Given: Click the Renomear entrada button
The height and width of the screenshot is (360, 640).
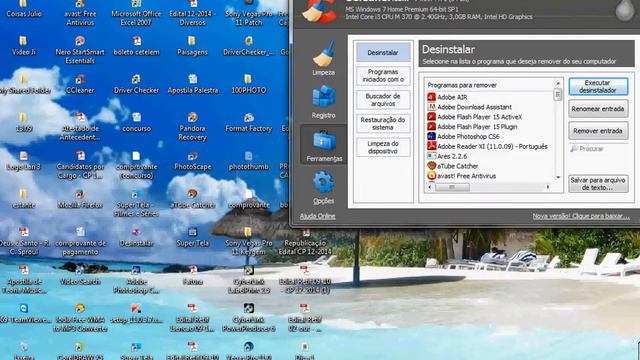Looking at the screenshot, I should pyautogui.click(x=598, y=109).
